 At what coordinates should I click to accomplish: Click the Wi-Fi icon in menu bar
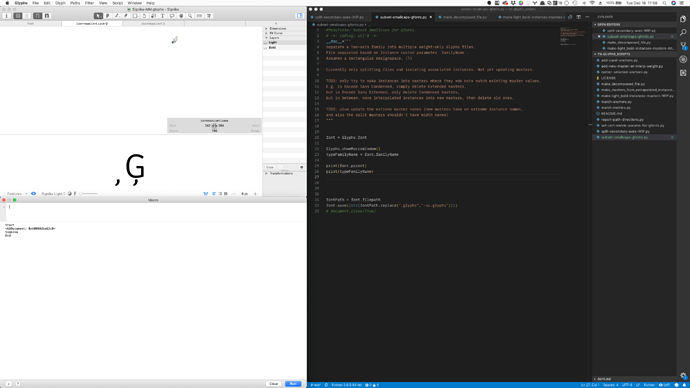(592, 3)
